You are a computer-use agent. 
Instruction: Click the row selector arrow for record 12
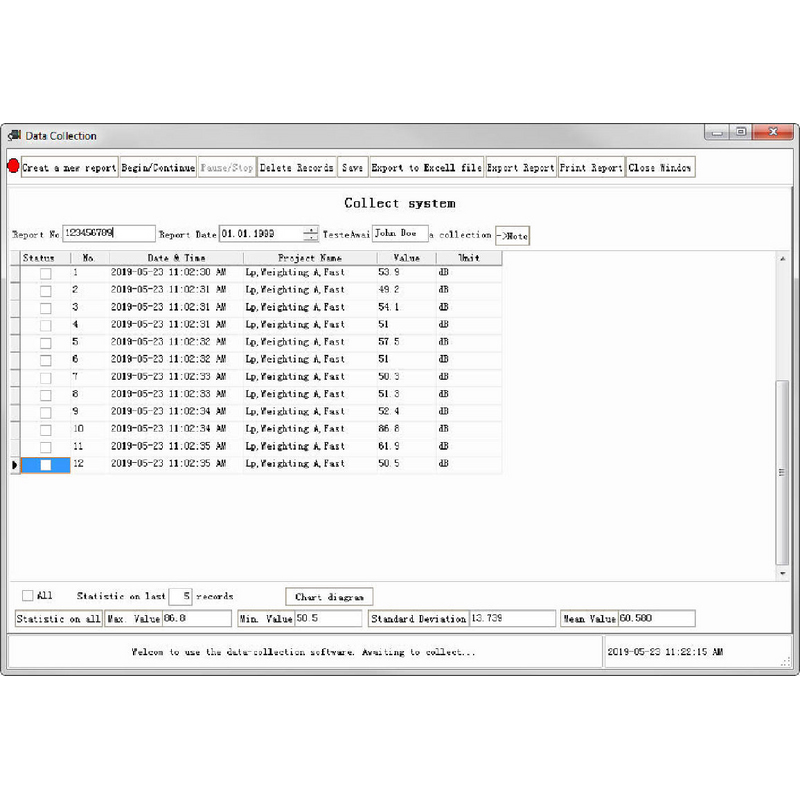(15, 465)
